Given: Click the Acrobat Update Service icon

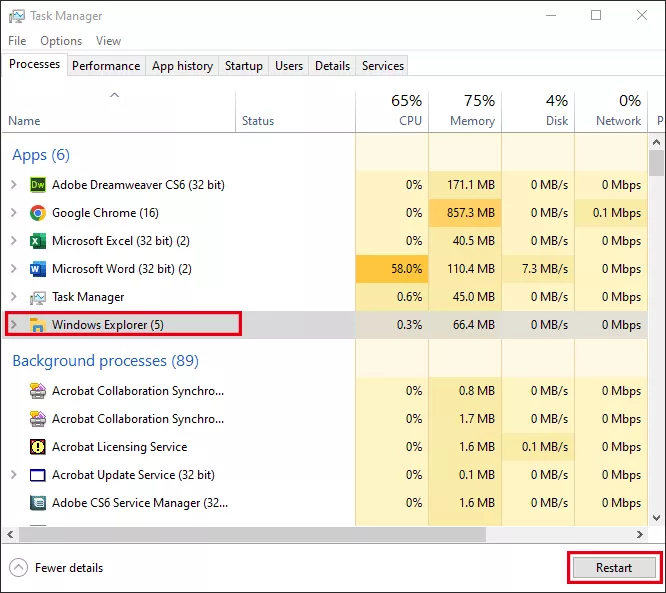Looking at the screenshot, I should pos(38,475).
